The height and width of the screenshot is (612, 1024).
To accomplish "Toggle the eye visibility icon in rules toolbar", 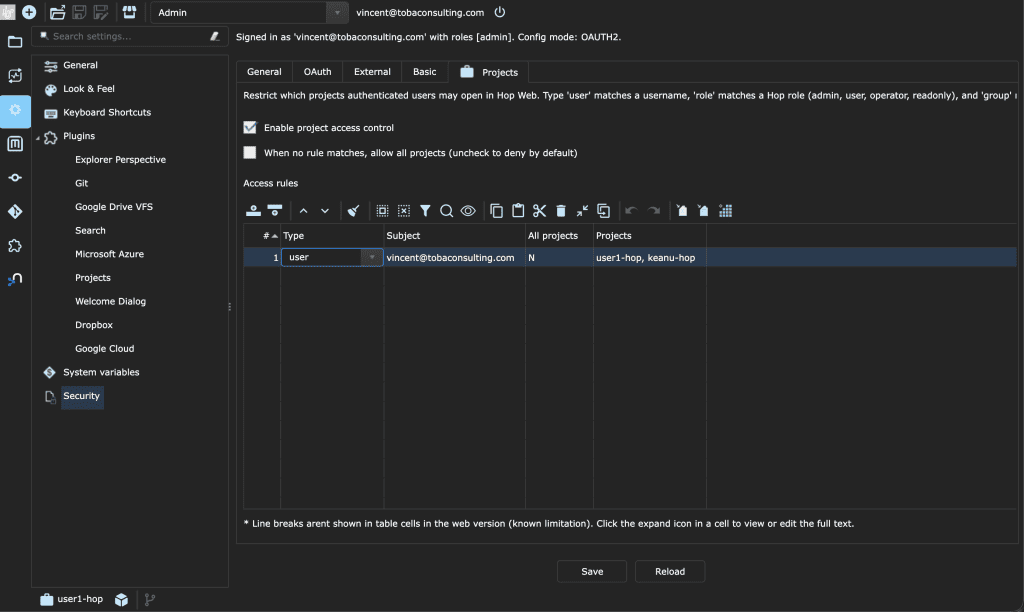I will point(468,210).
